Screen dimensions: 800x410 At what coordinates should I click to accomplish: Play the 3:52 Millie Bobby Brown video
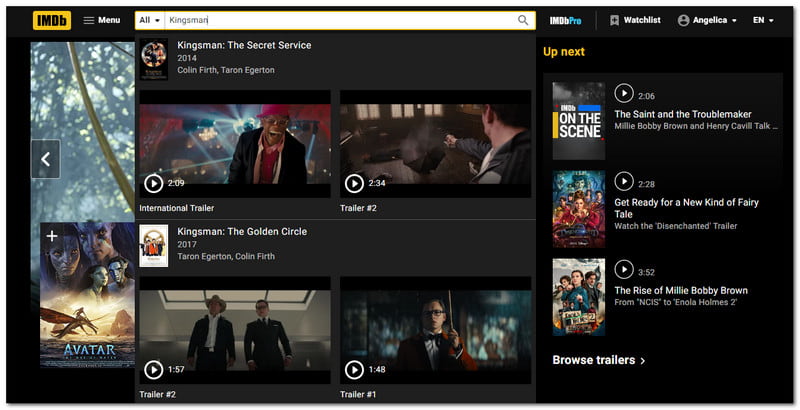(623, 270)
